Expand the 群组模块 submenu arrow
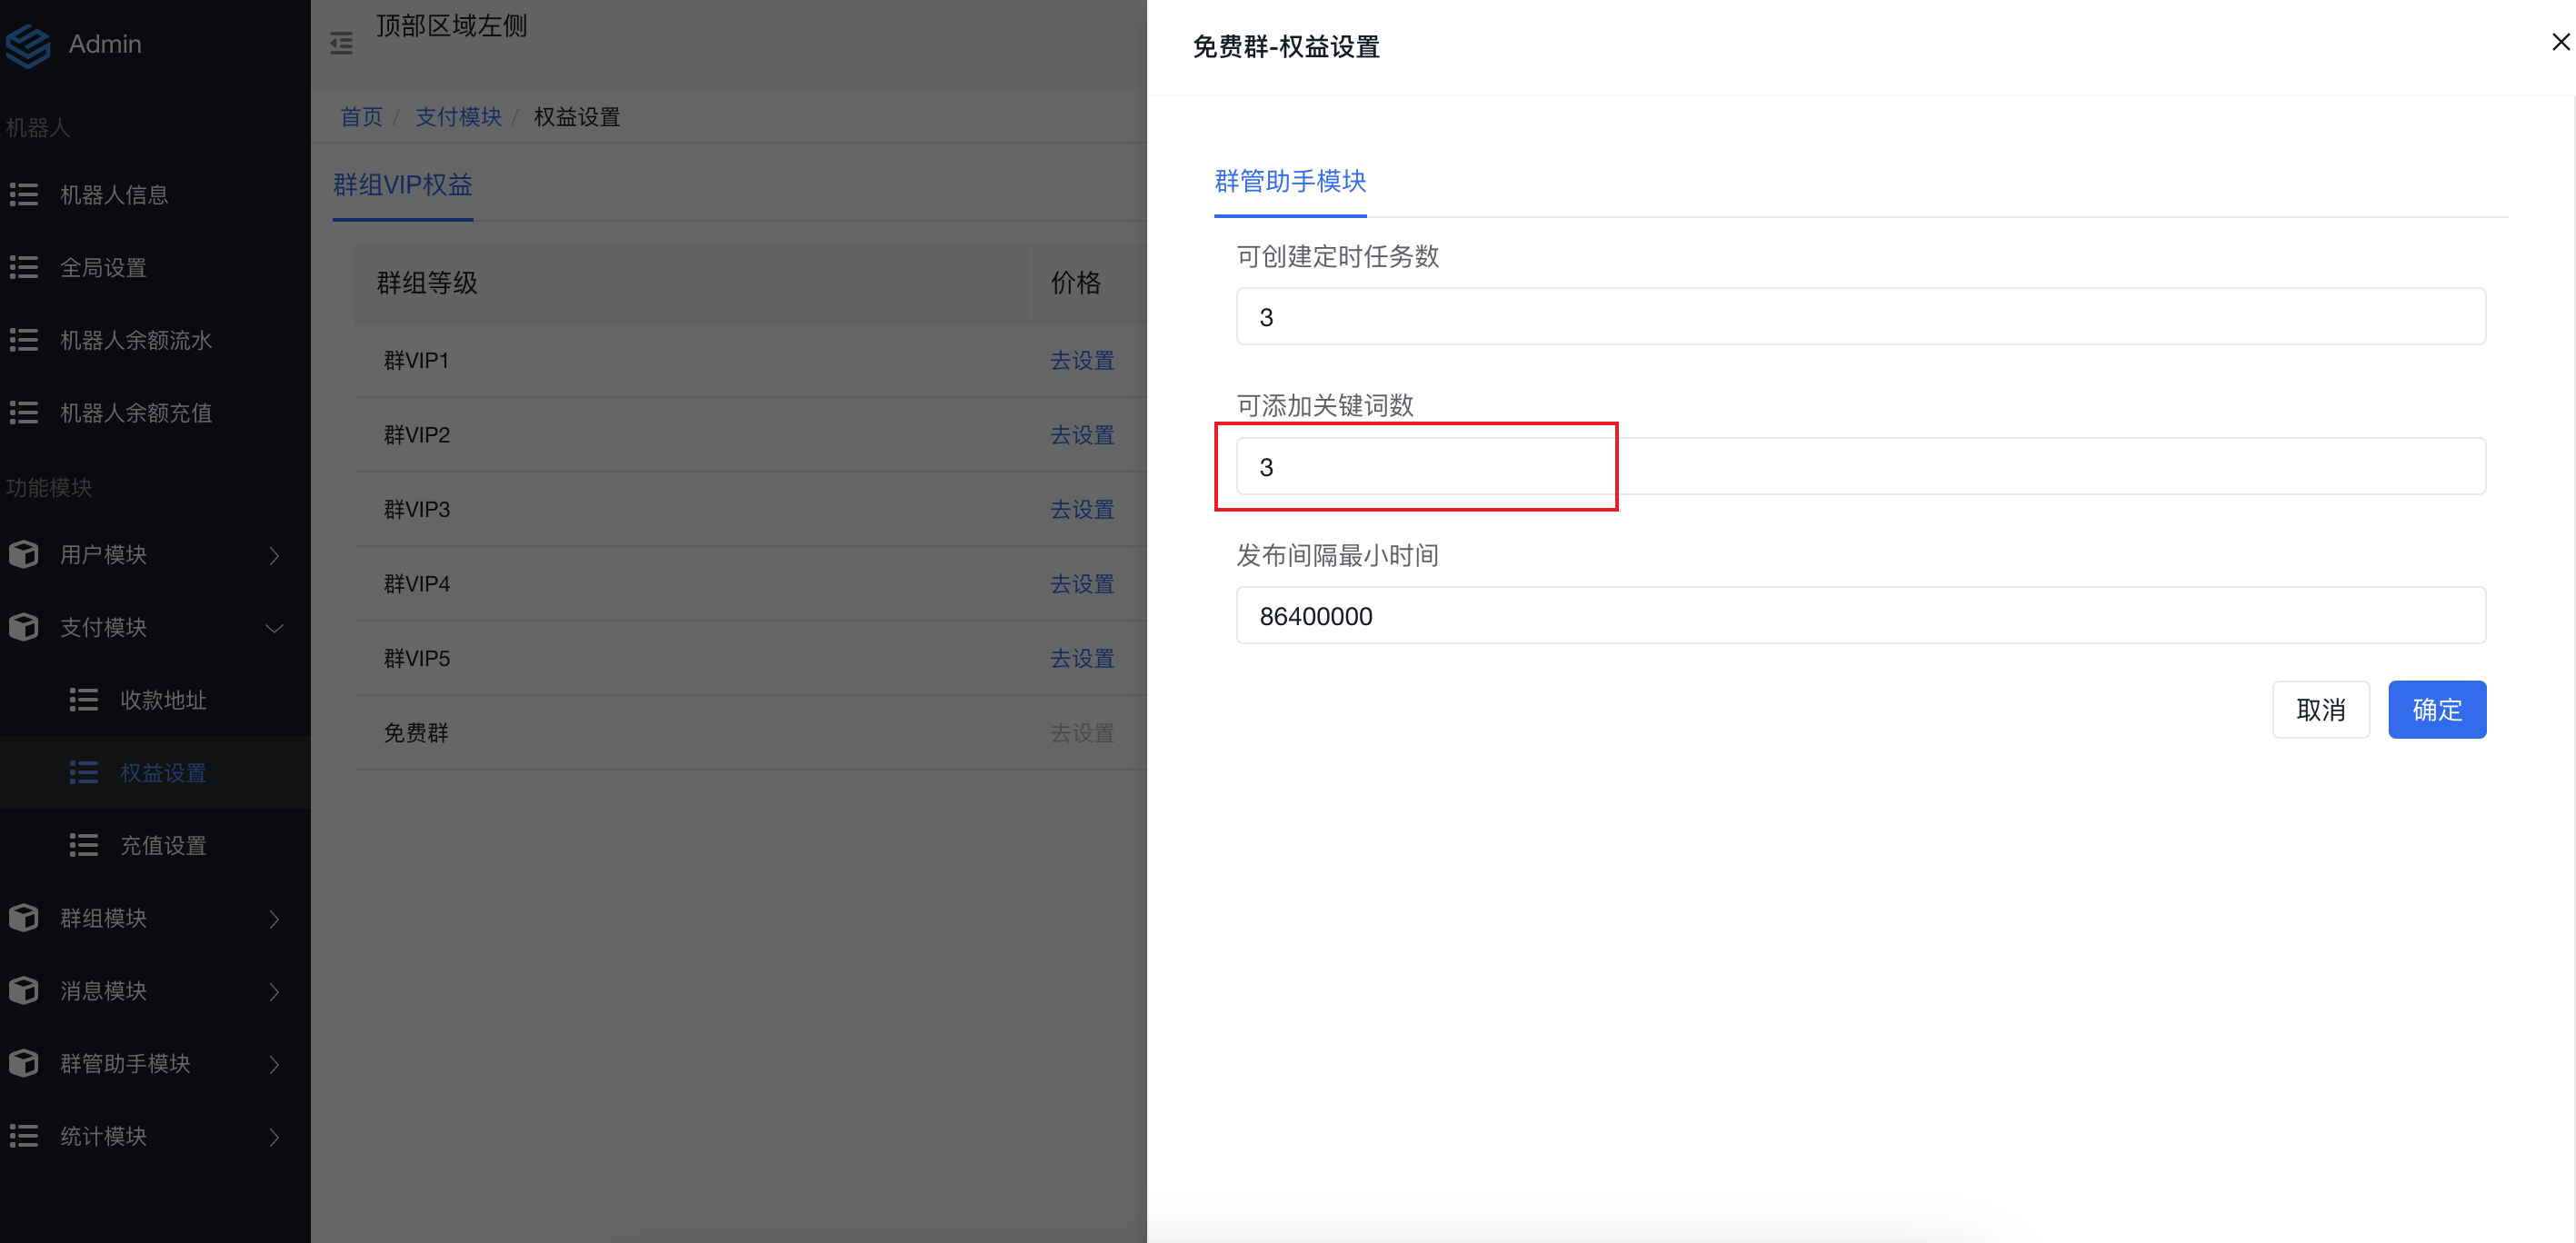Image resolution: width=2576 pixels, height=1243 pixels. tap(274, 919)
